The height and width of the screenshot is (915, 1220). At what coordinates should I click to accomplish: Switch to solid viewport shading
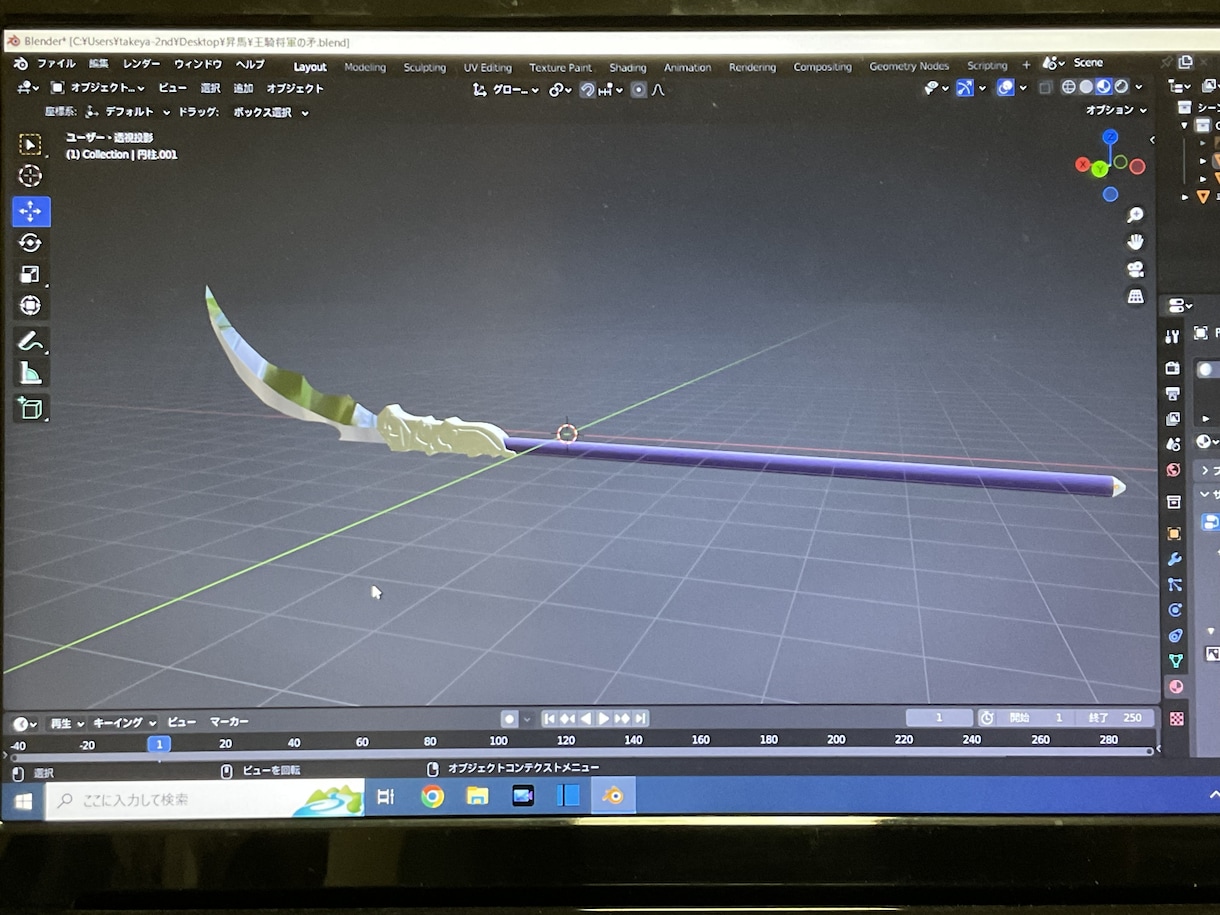point(1086,87)
